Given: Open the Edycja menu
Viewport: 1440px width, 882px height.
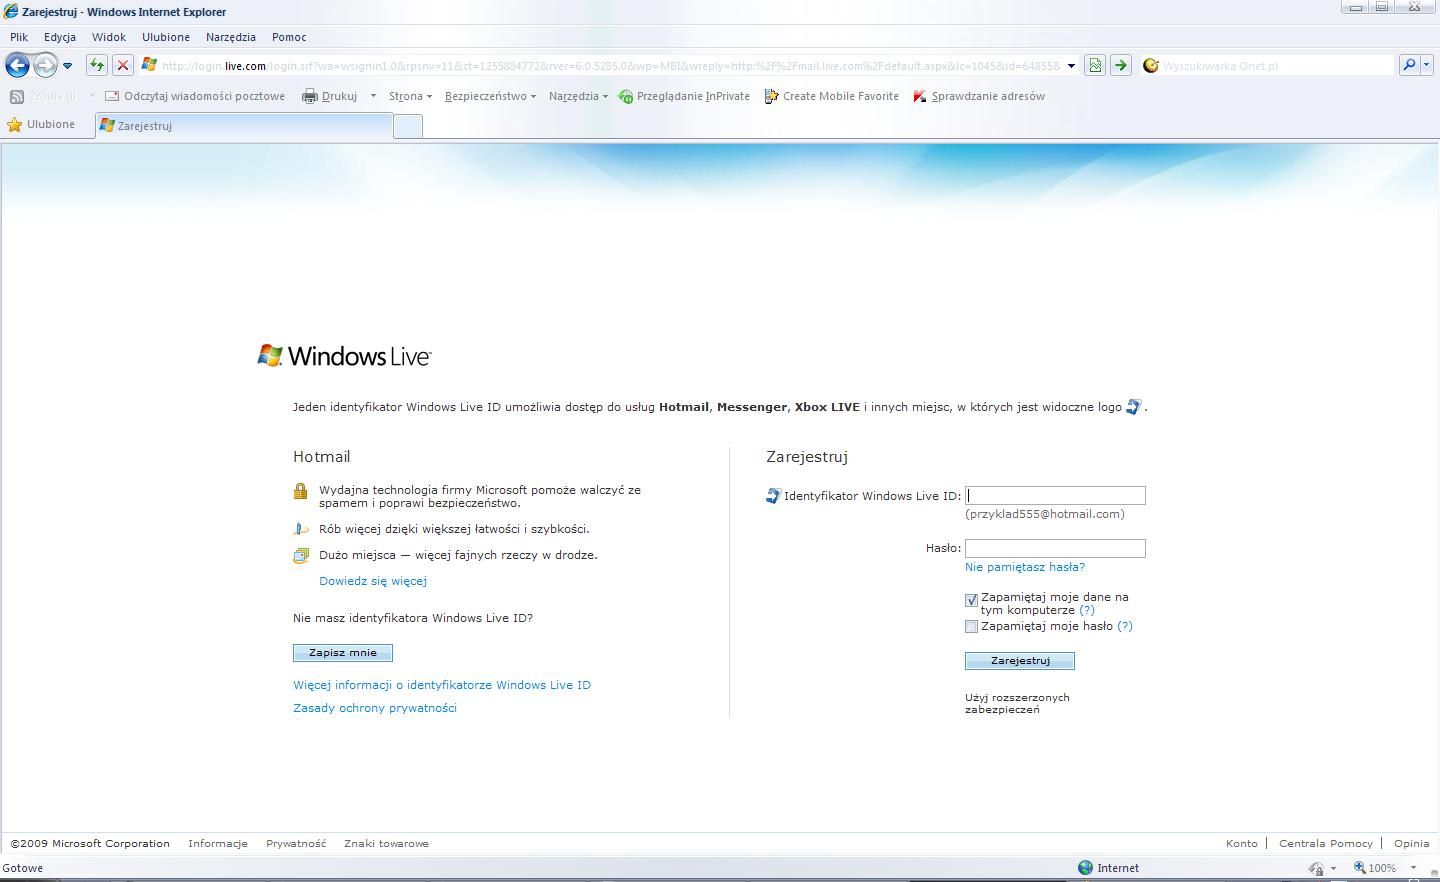Looking at the screenshot, I should 60,37.
